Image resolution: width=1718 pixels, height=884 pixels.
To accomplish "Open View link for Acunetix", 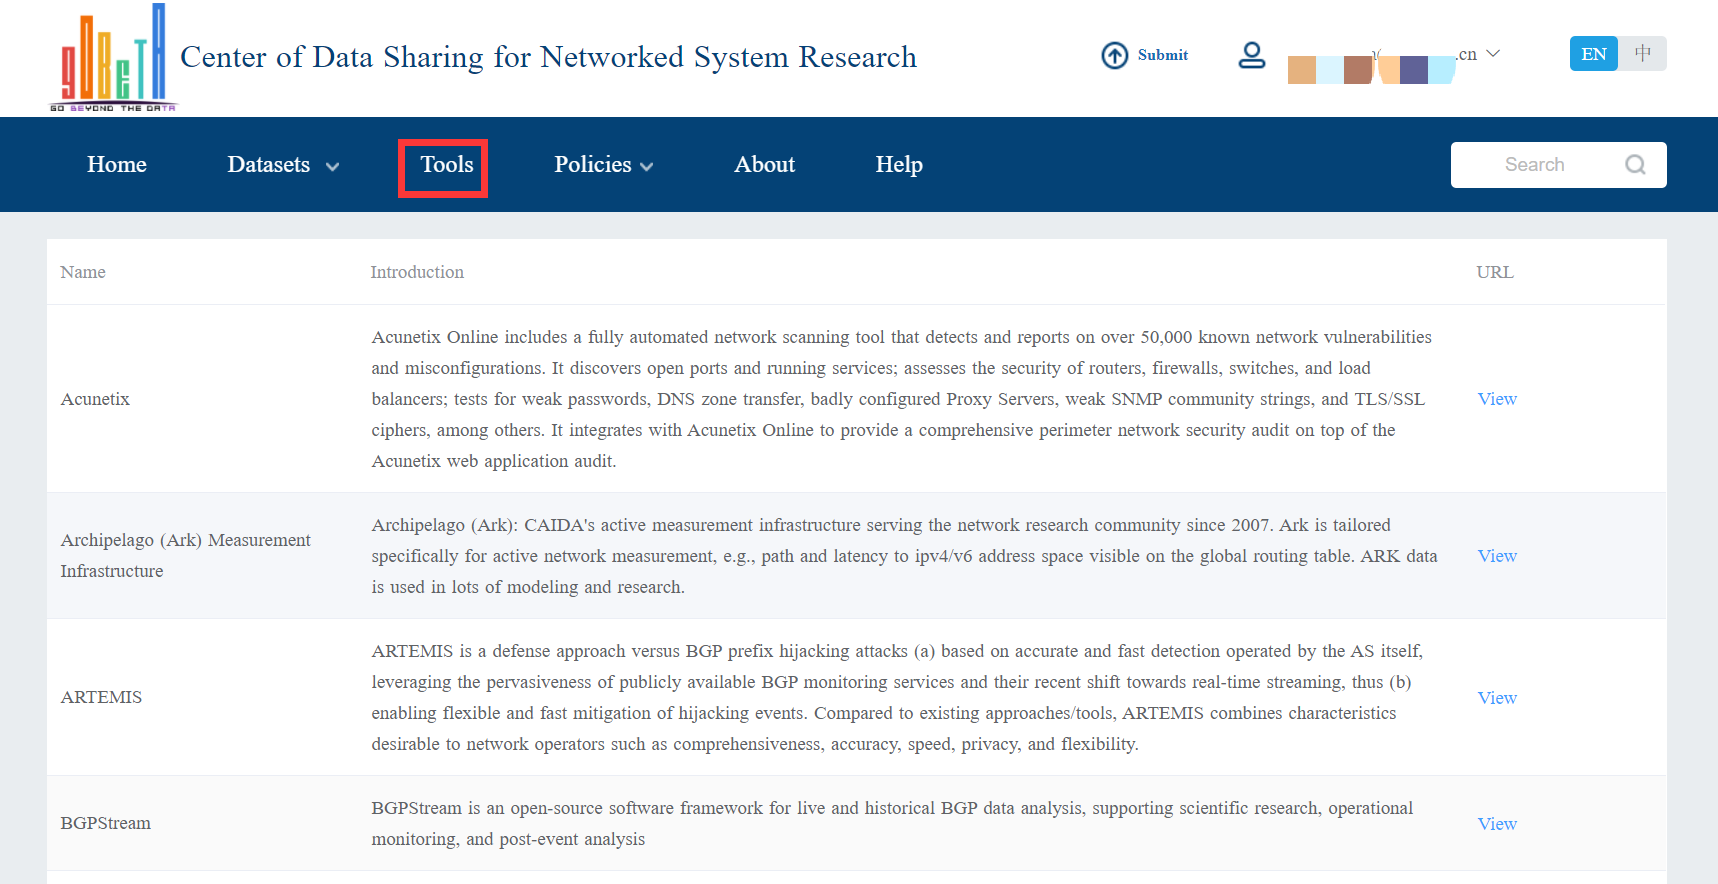I will pyautogui.click(x=1497, y=399).
